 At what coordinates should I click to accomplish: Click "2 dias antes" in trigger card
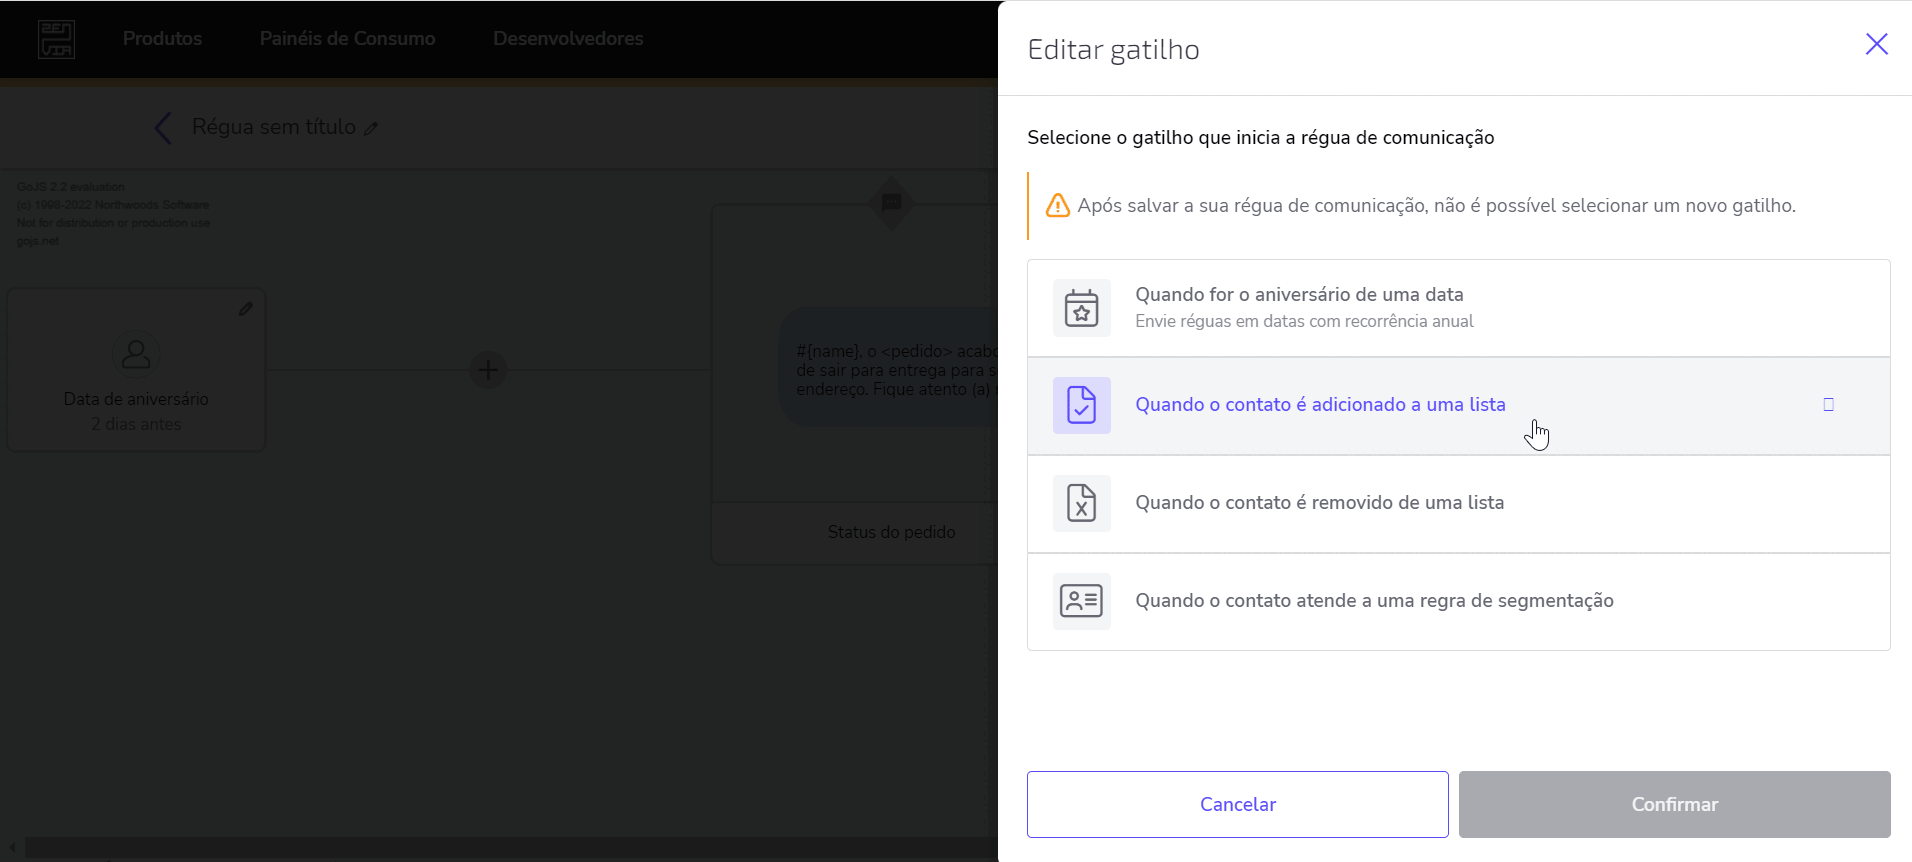click(x=136, y=424)
